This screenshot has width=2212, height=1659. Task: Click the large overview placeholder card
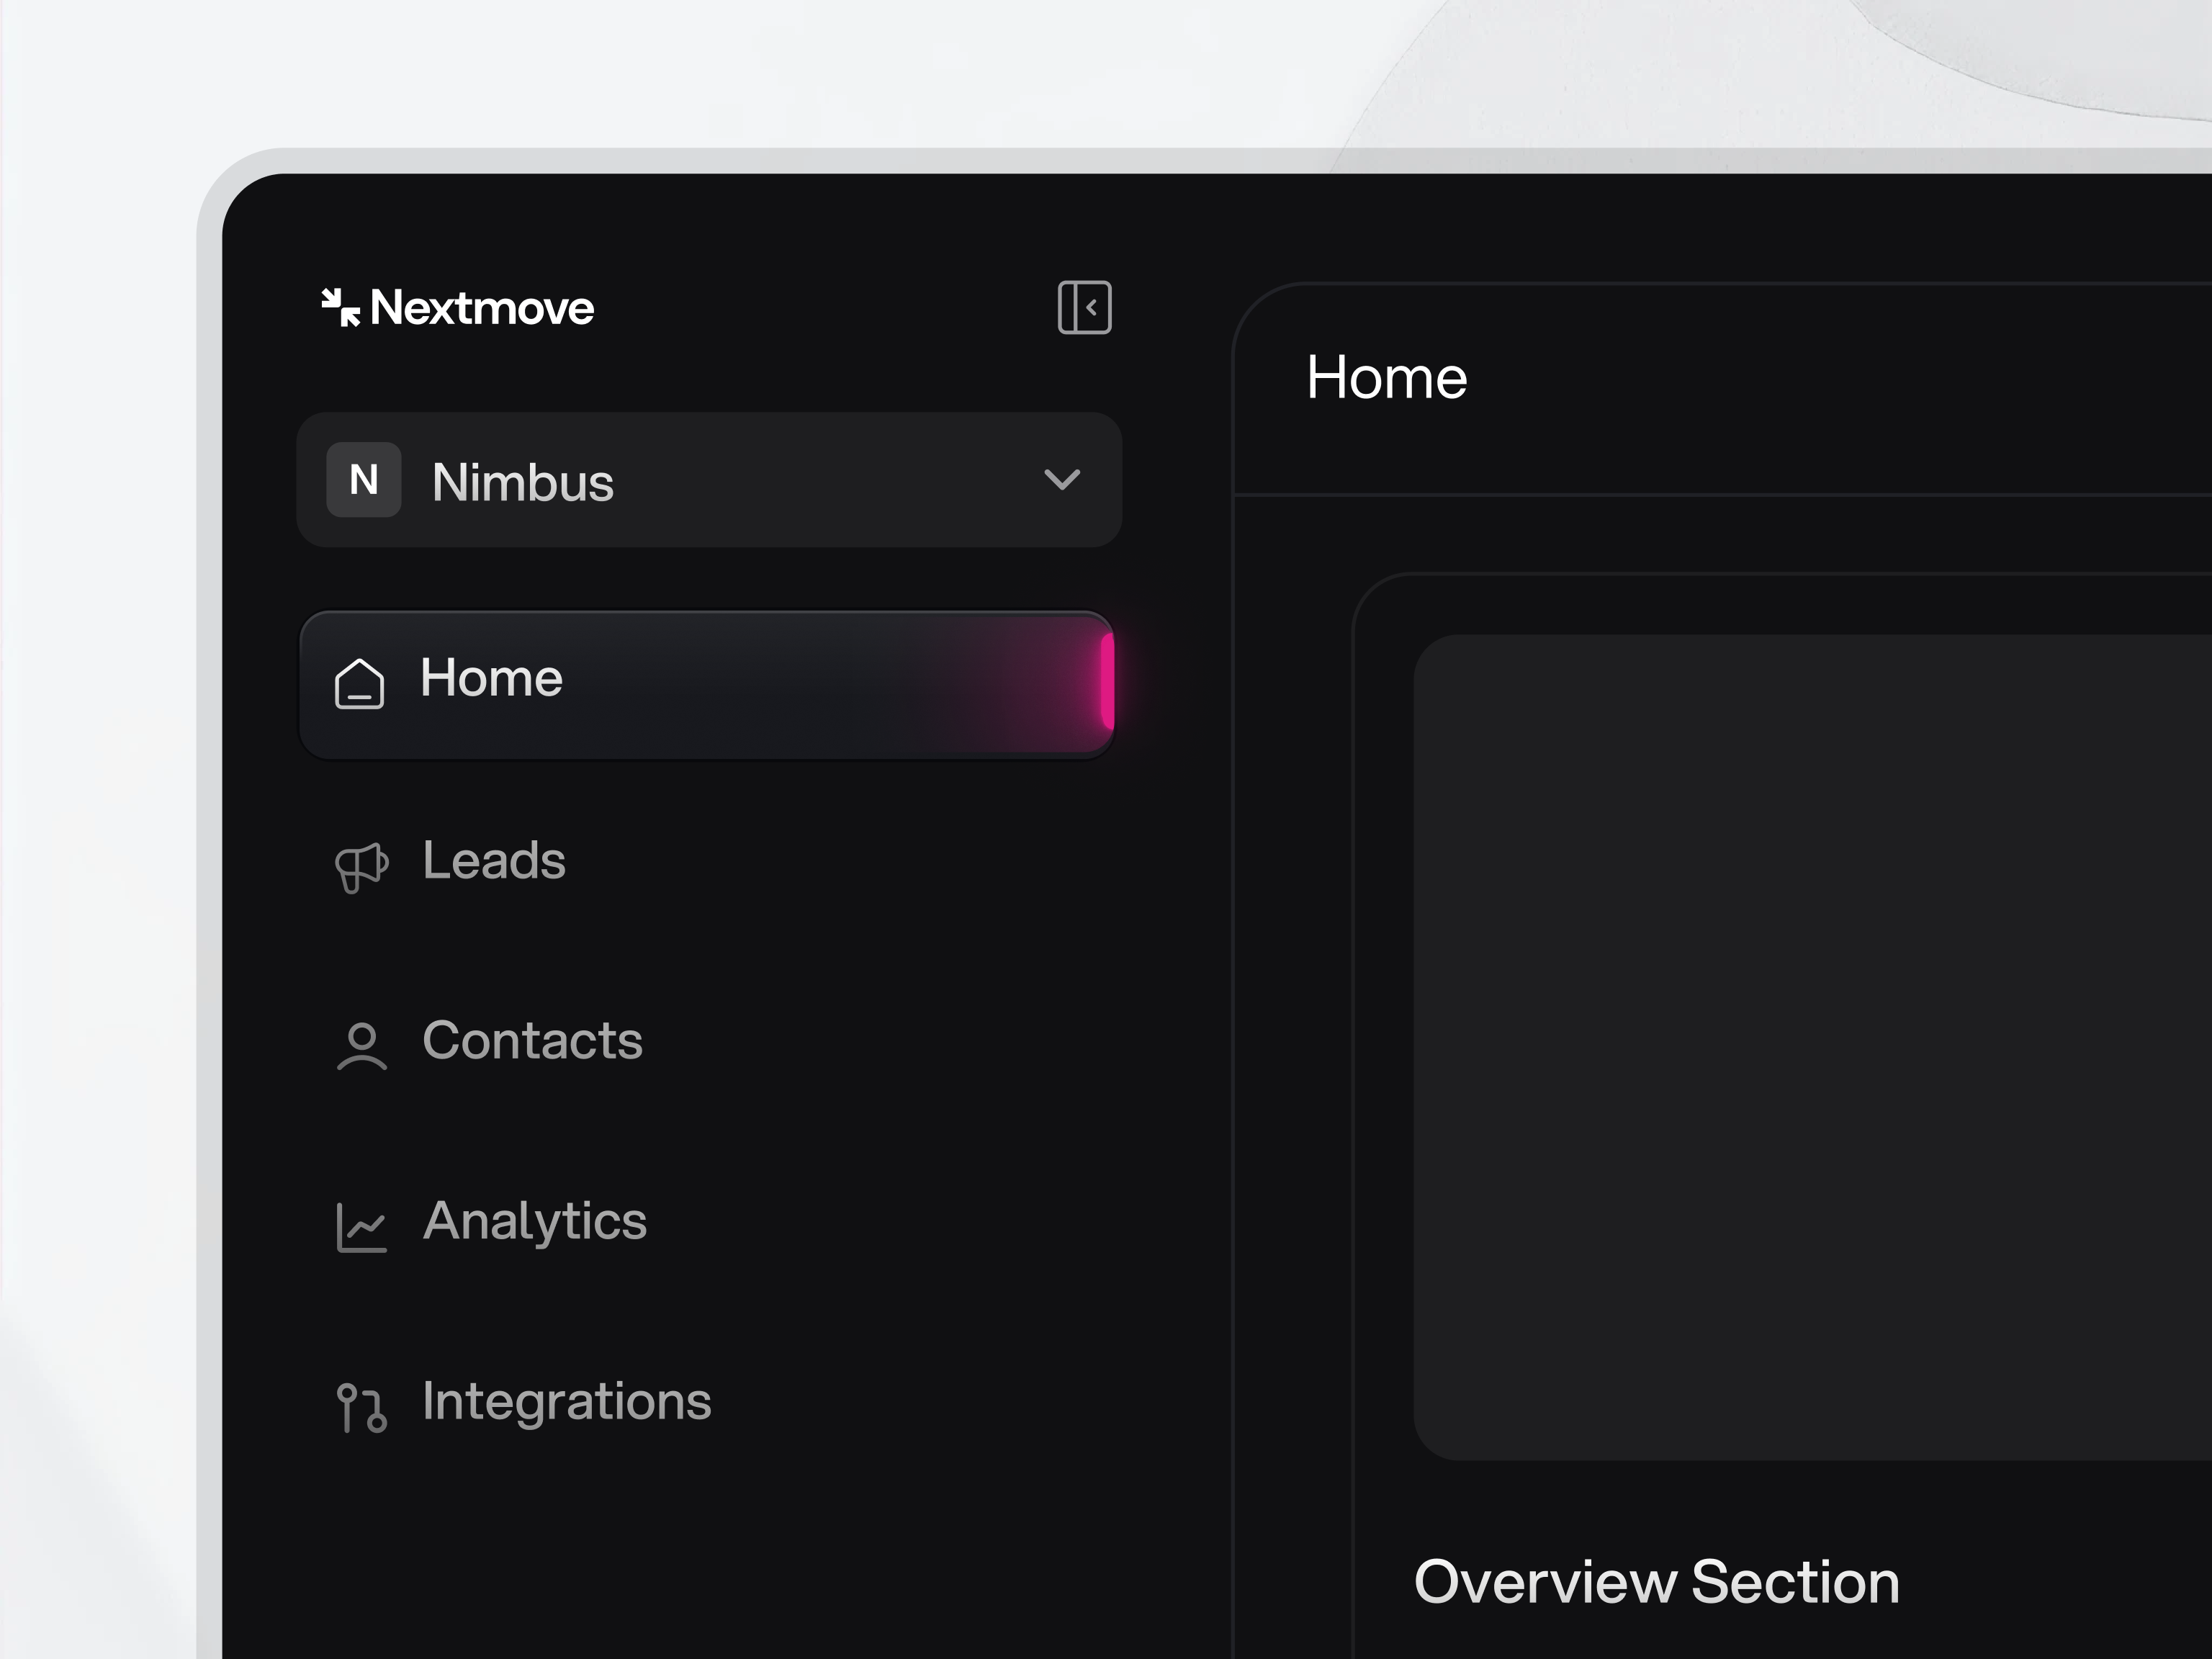point(1812,1047)
